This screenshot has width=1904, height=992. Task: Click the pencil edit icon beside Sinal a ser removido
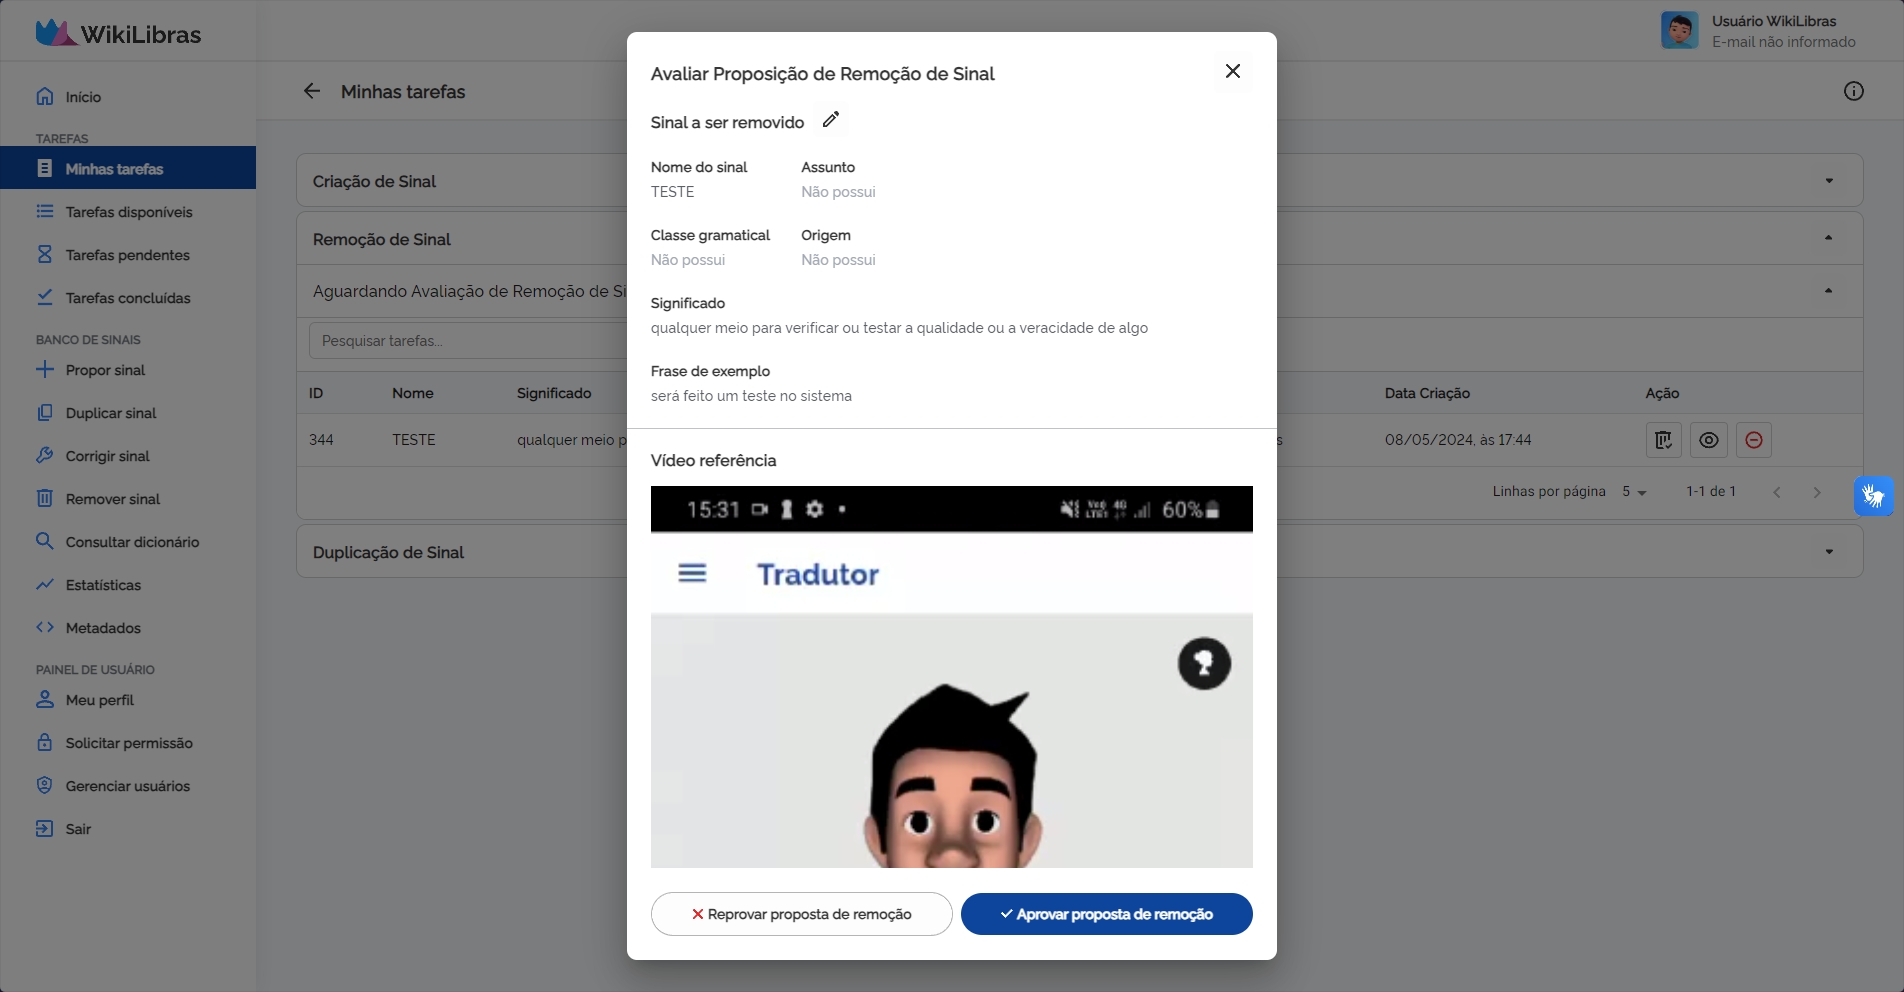click(830, 120)
